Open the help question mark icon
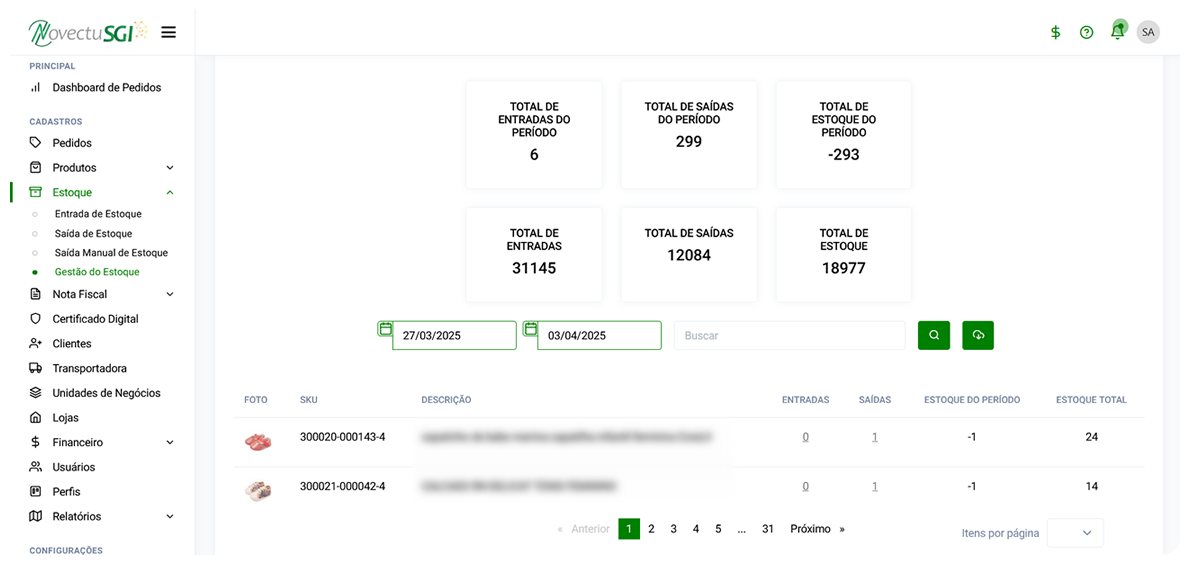The width and height of the screenshot is (1190, 563). (1086, 32)
